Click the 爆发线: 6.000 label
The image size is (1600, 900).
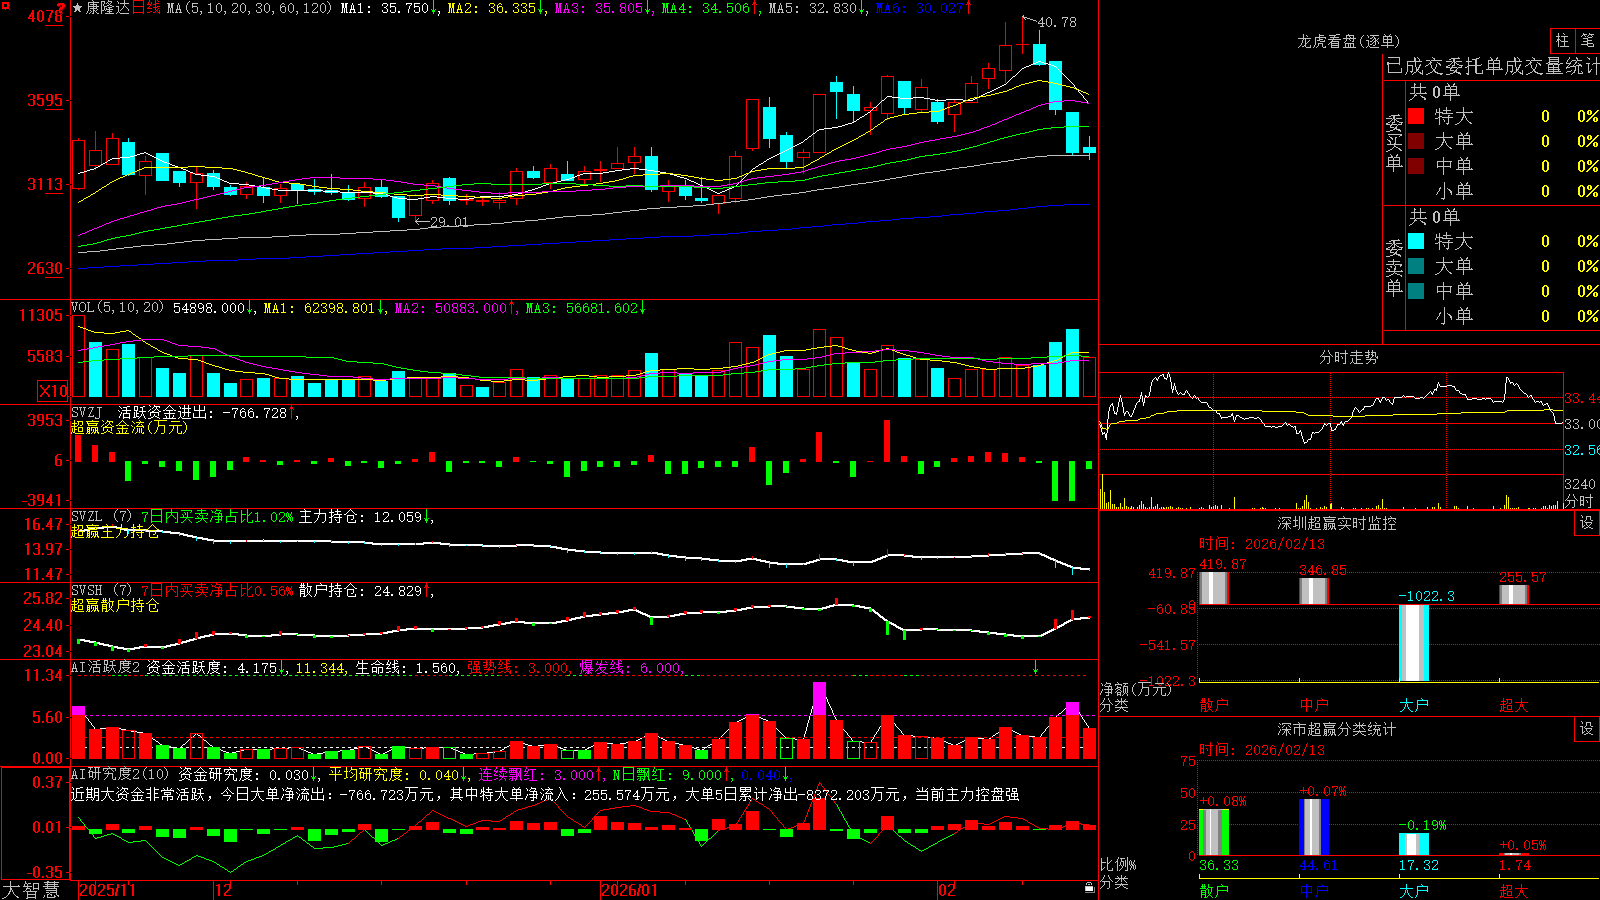point(632,668)
